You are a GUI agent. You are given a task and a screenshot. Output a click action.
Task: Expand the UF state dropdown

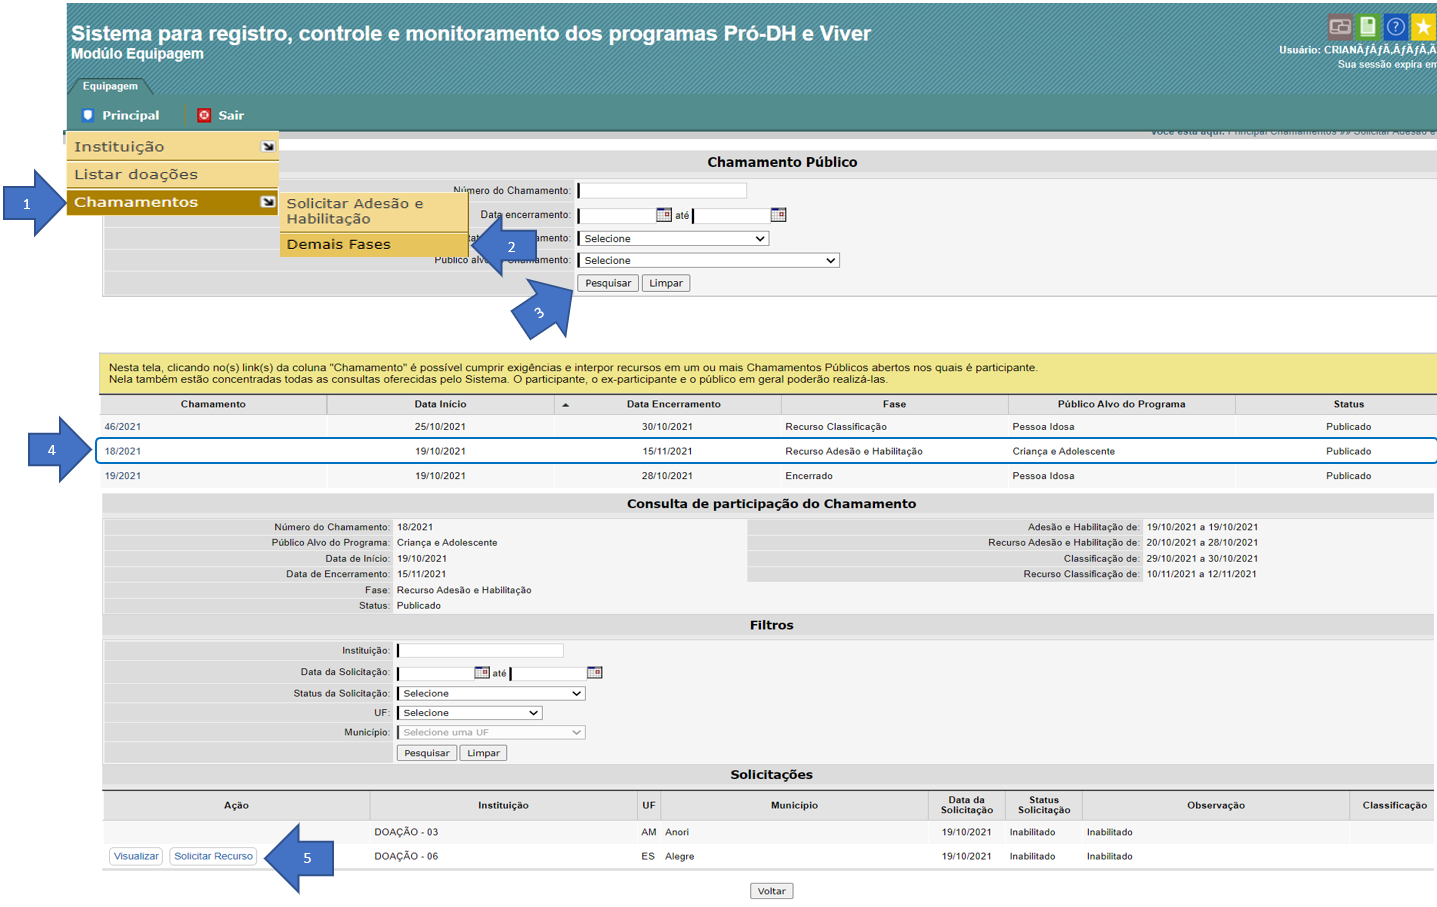(x=470, y=713)
